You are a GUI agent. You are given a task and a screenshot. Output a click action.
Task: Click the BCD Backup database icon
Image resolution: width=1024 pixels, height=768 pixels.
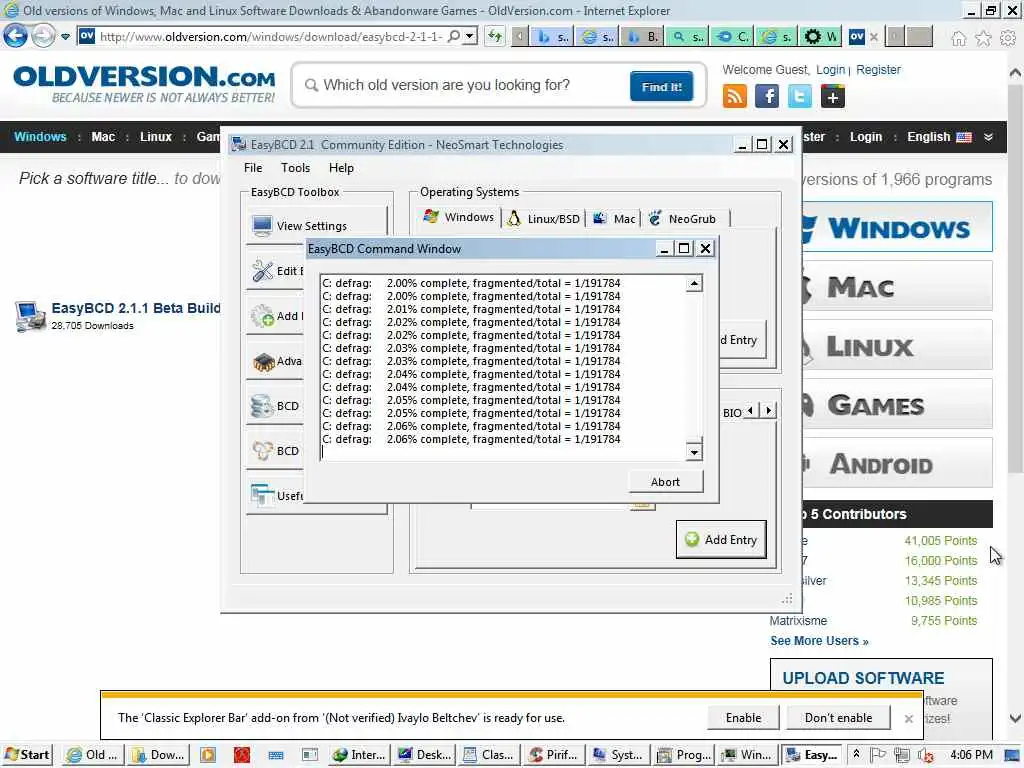tap(263, 406)
